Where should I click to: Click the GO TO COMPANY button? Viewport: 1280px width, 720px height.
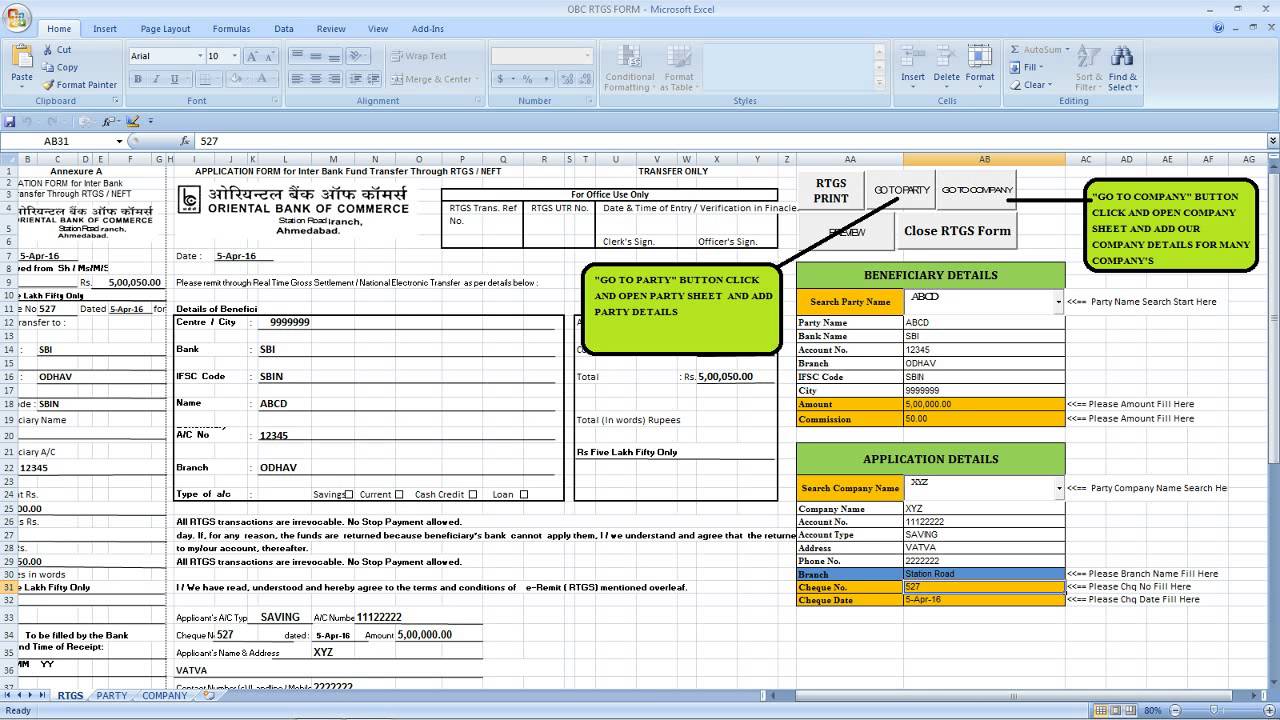pos(977,190)
